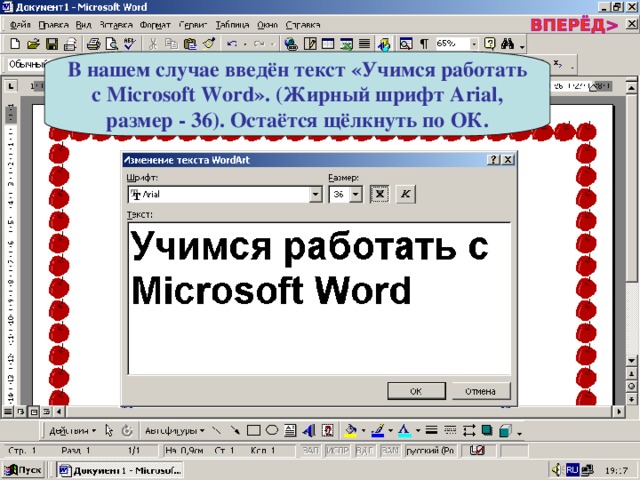Open the zoom percentage dropdown
Viewport: 640px width, 480px height.
[x=474, y=44]
